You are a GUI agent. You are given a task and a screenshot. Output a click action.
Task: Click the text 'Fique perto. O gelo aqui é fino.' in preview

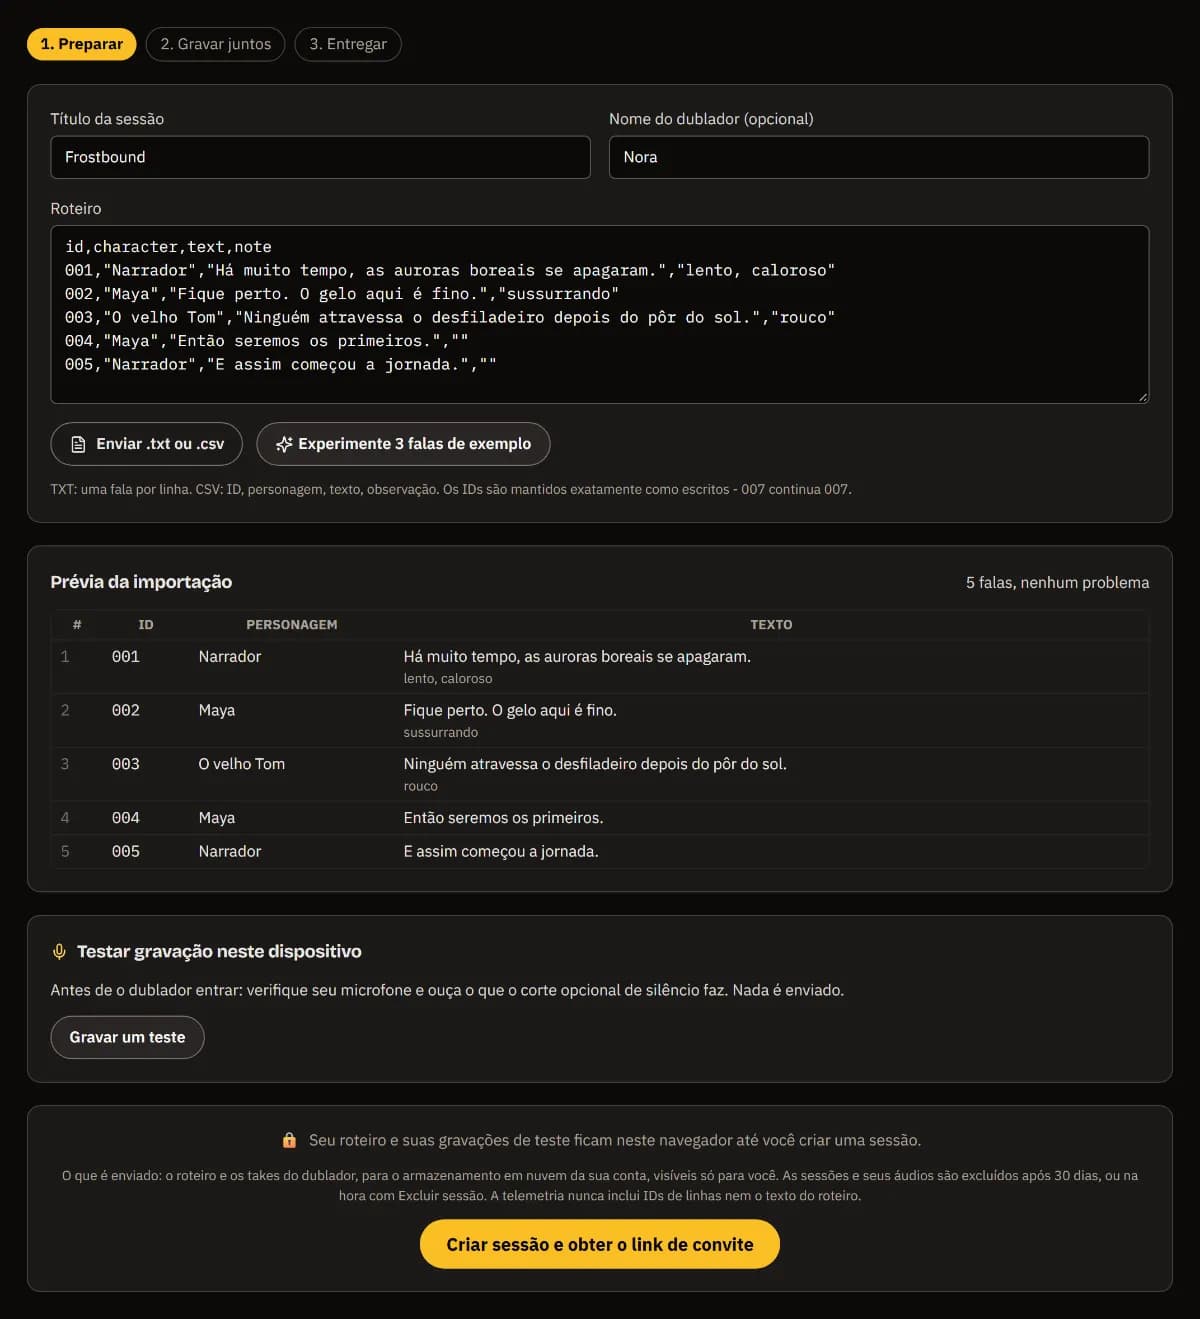(510, 710)
